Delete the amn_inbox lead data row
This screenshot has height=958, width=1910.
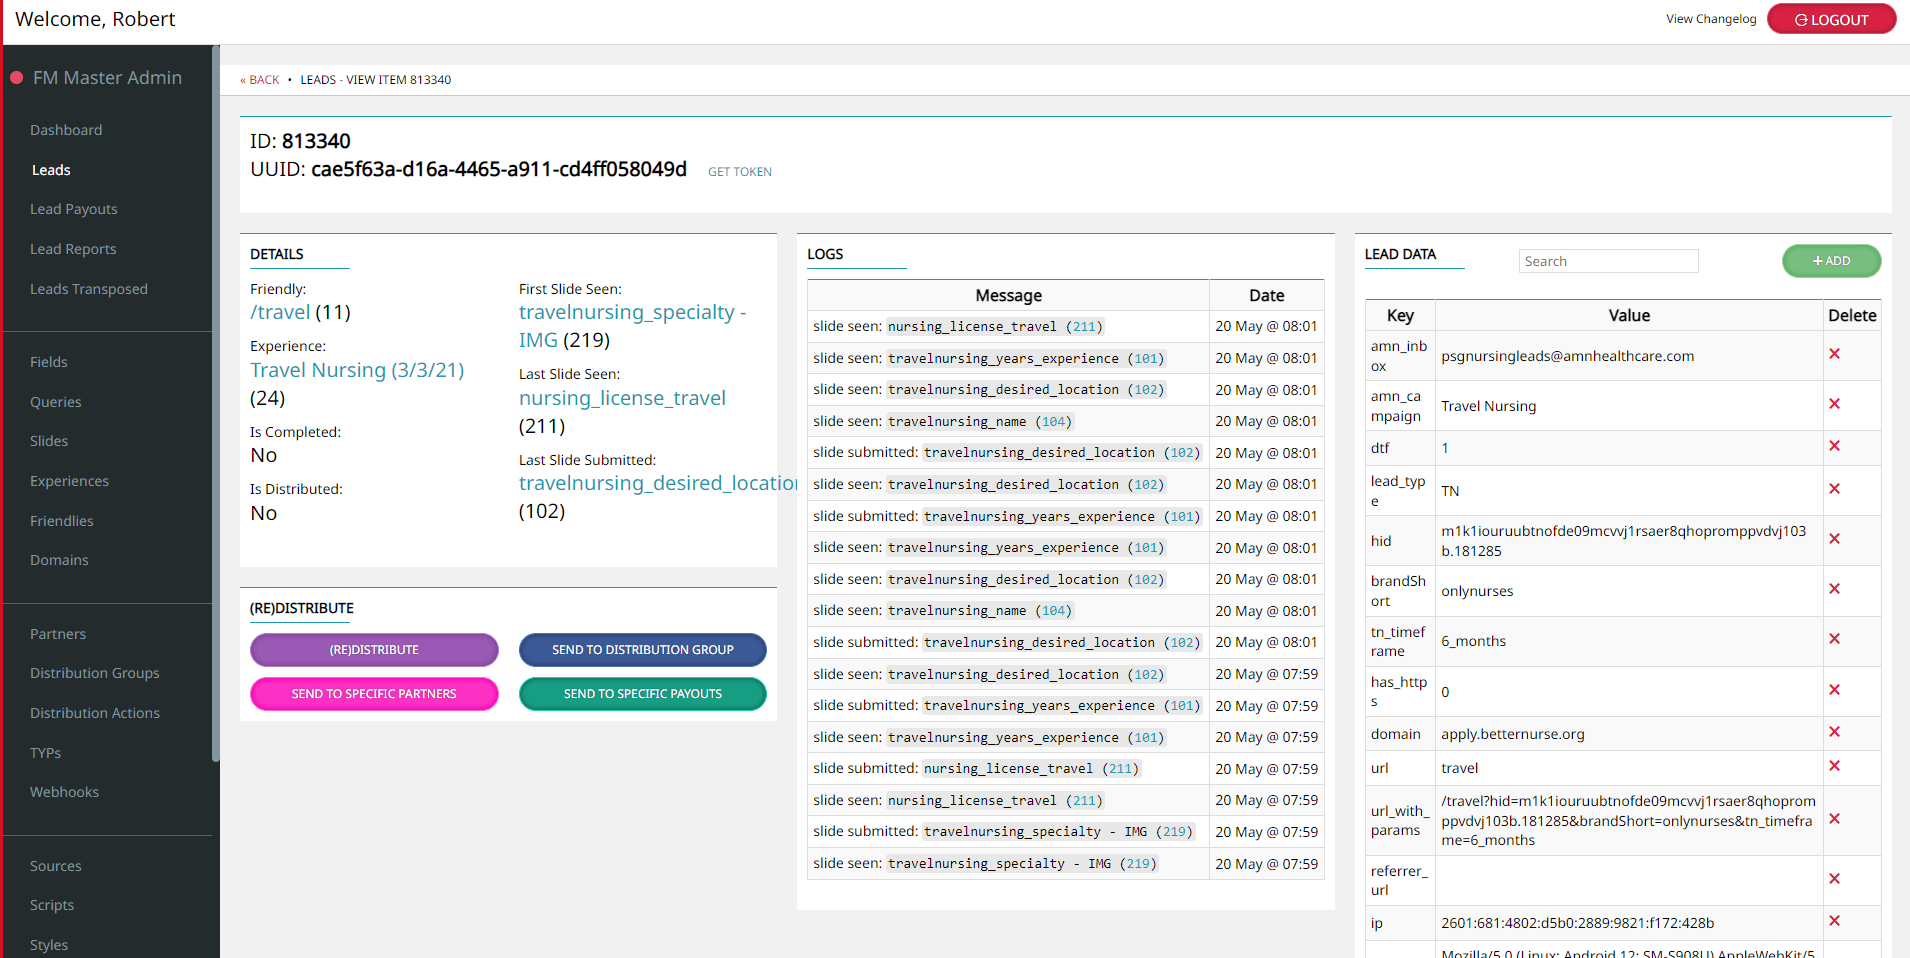point(1834,354)
